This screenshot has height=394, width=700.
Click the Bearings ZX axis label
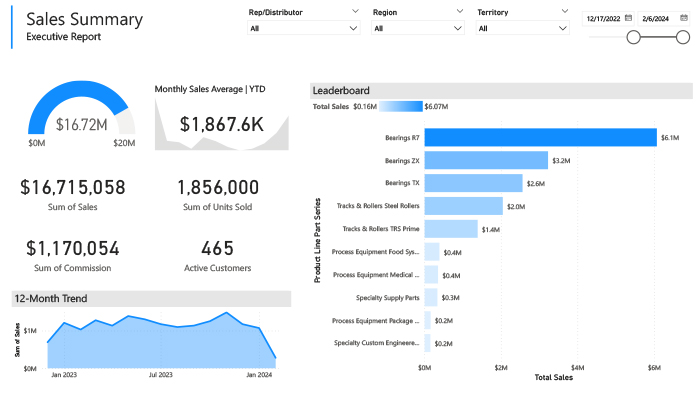(x=402, y=161)
